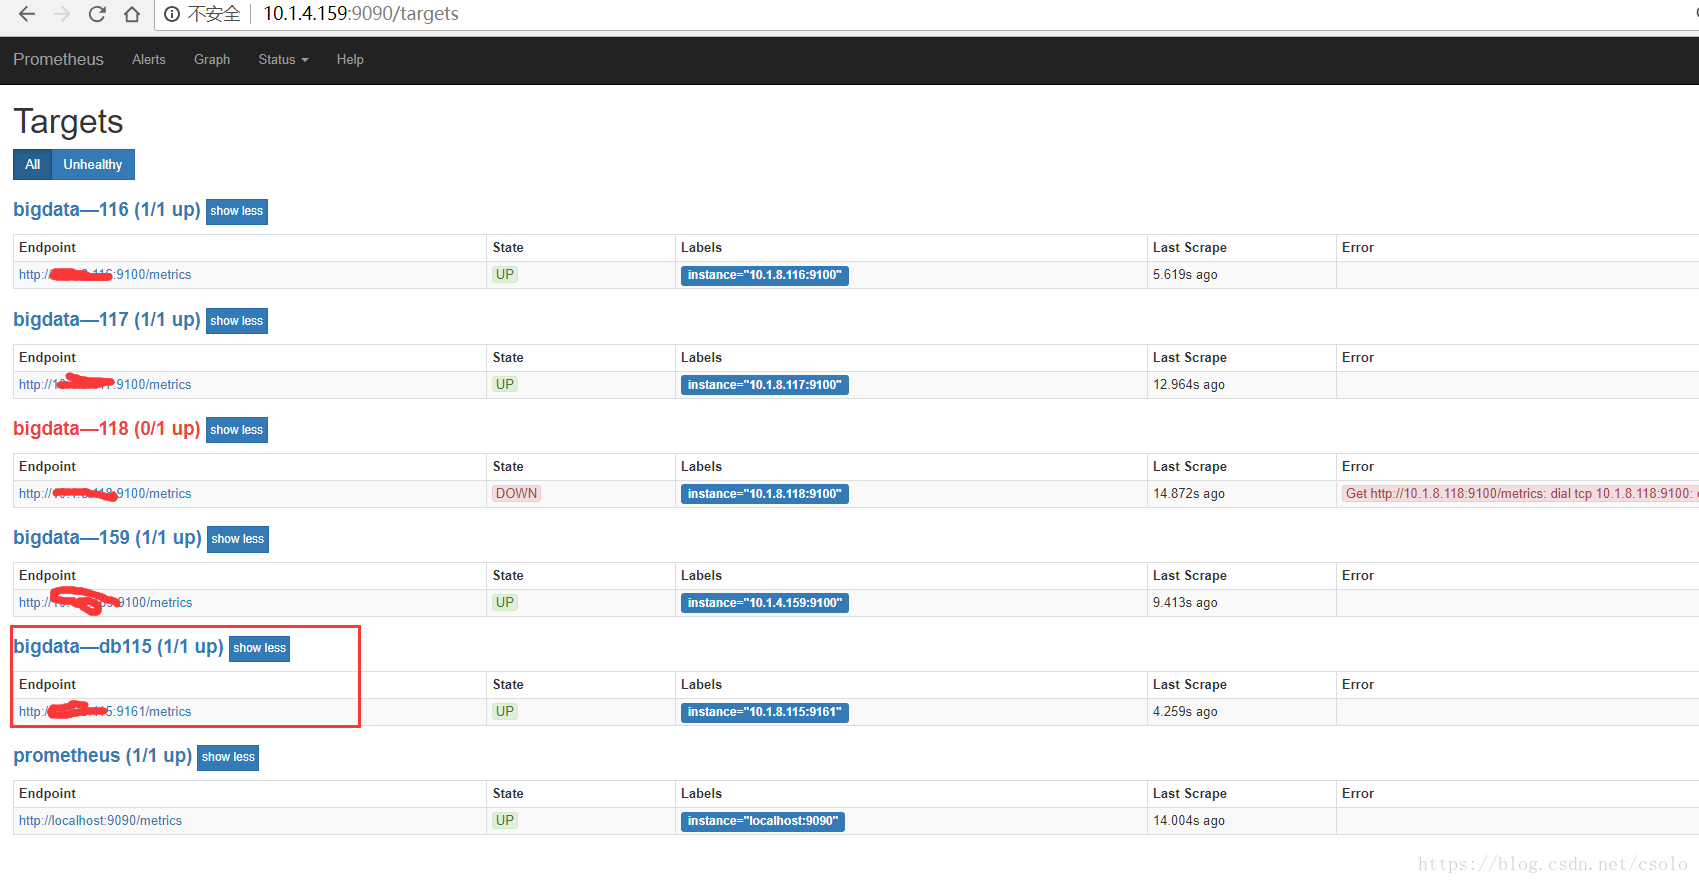Click the 5.619s ago last scrape value

coord(1185,275)
